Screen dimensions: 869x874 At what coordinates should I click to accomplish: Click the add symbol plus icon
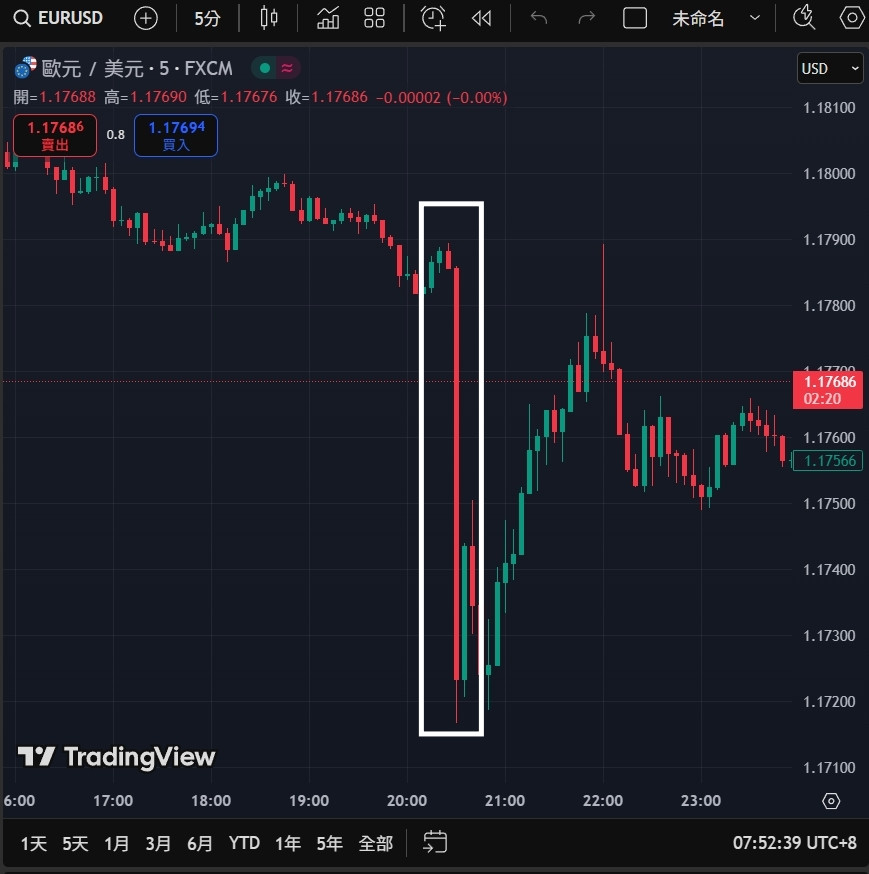[x=146, y=18]
